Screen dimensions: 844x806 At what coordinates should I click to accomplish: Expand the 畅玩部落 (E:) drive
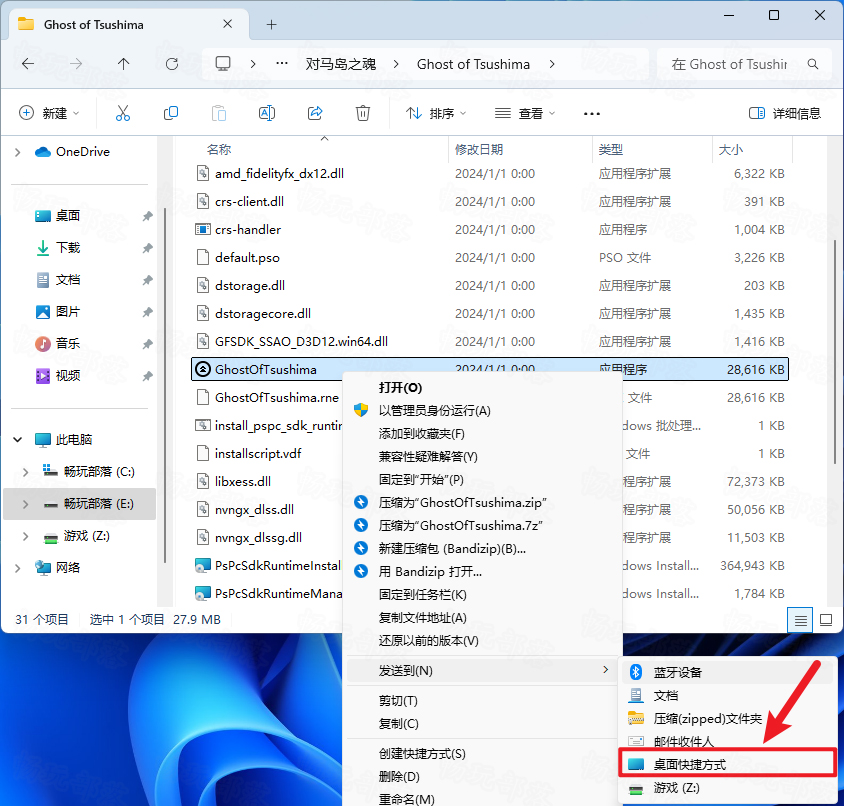25,504
